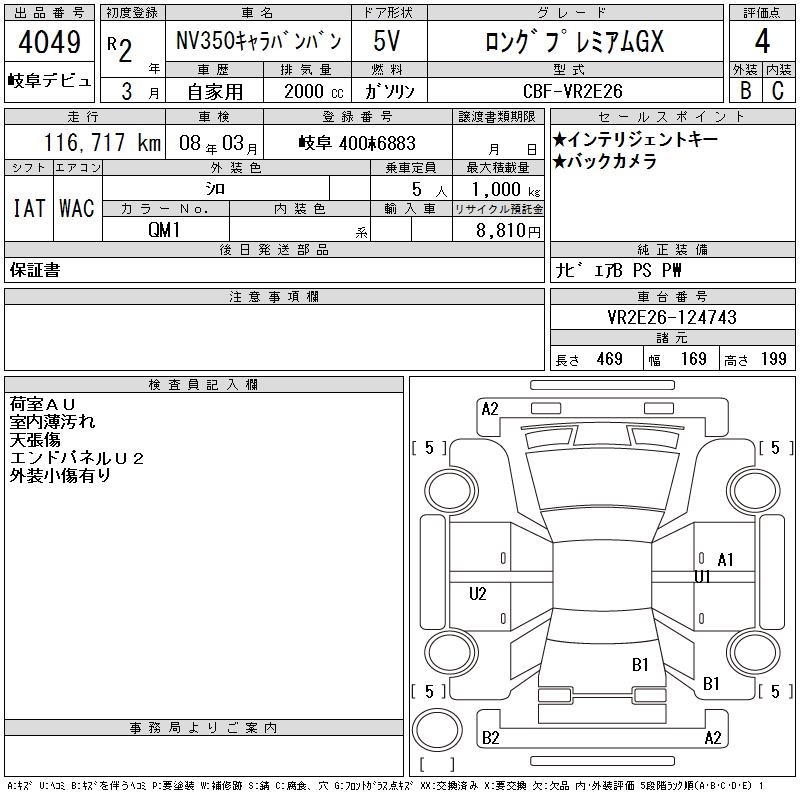Screen dimensions: 800x800
Task: Click B2 mark on rear bumper
Action: point(490,738)
